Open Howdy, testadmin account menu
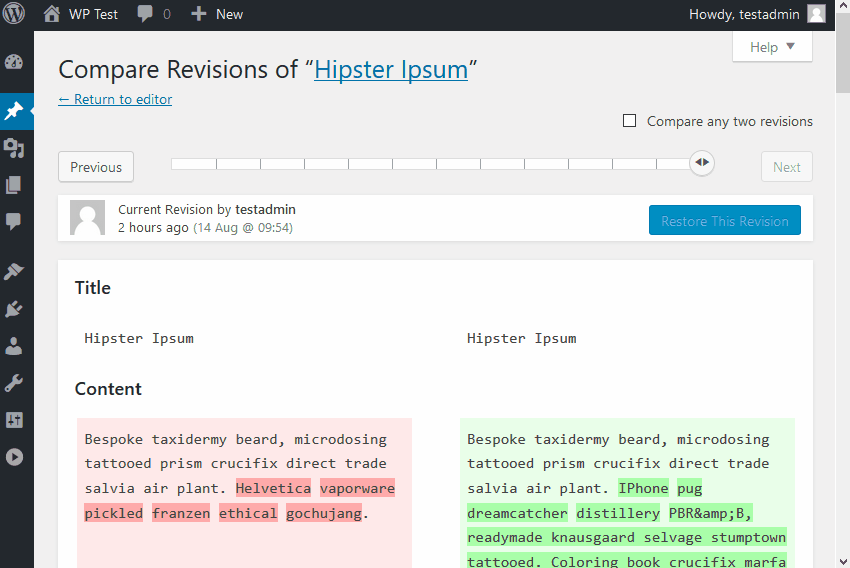This screenshot has height=568, width=850. click(x=756, y=14)
